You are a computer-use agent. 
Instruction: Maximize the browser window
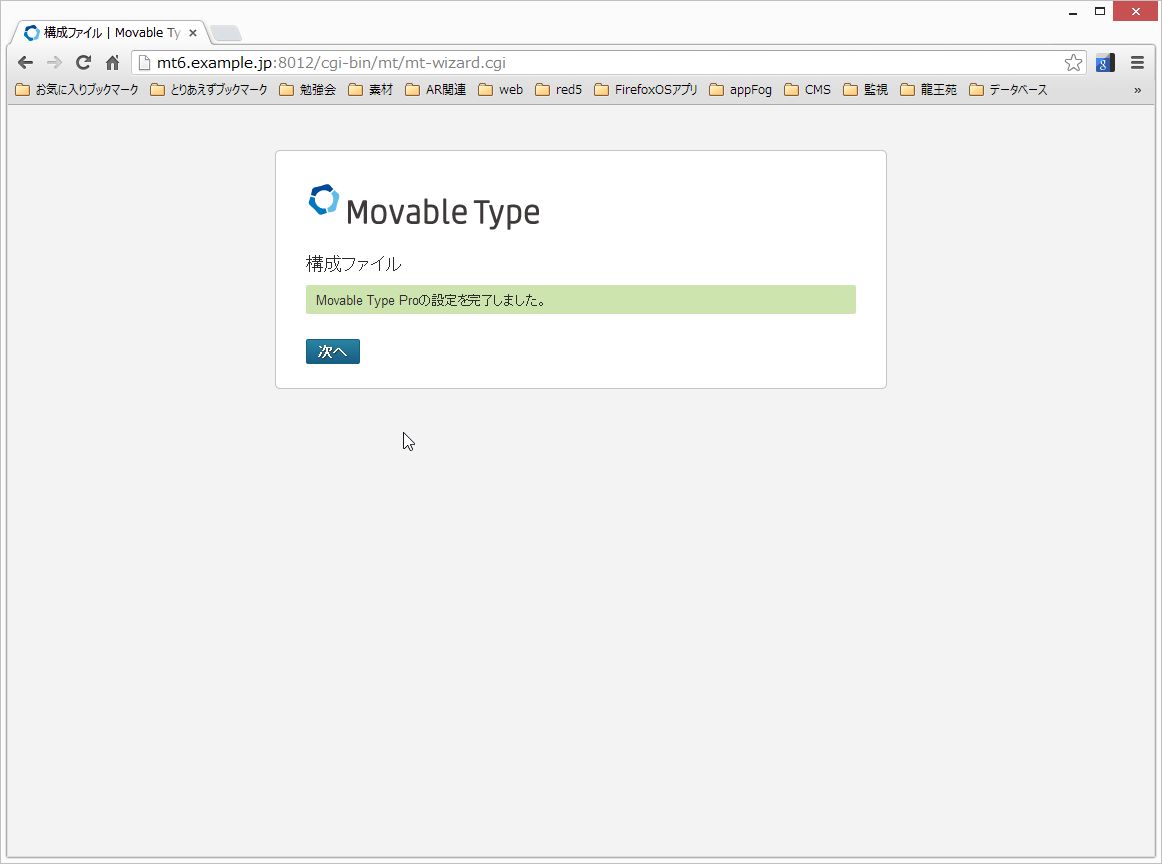[1100, 11]
